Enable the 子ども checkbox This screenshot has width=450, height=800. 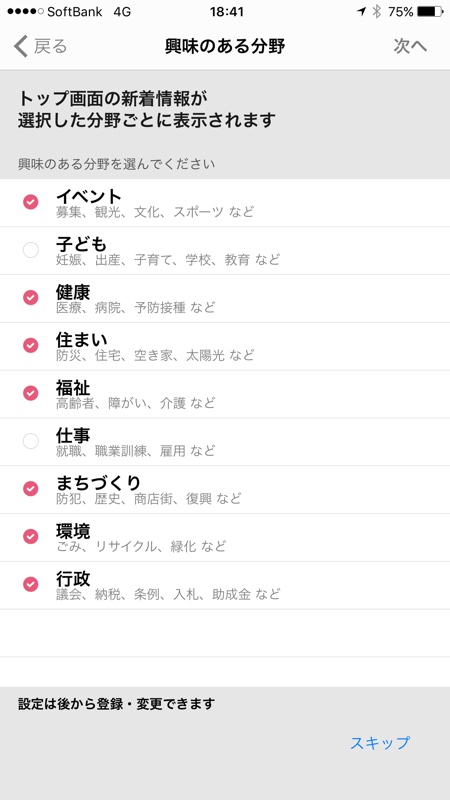coord(31,250)
